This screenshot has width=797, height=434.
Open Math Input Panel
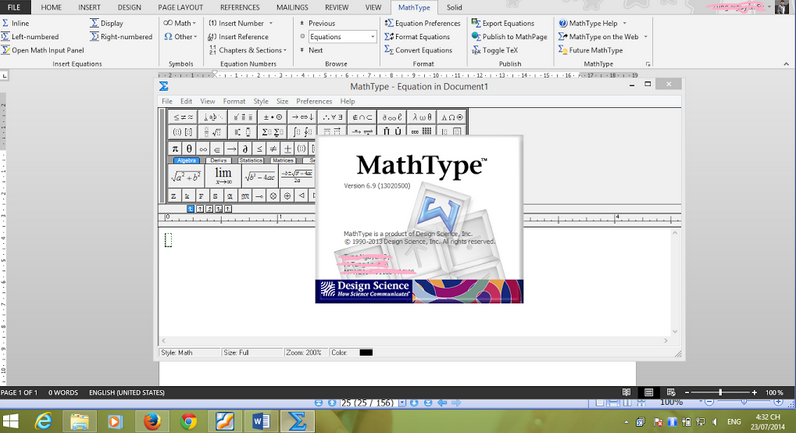[x=43, y=50]
